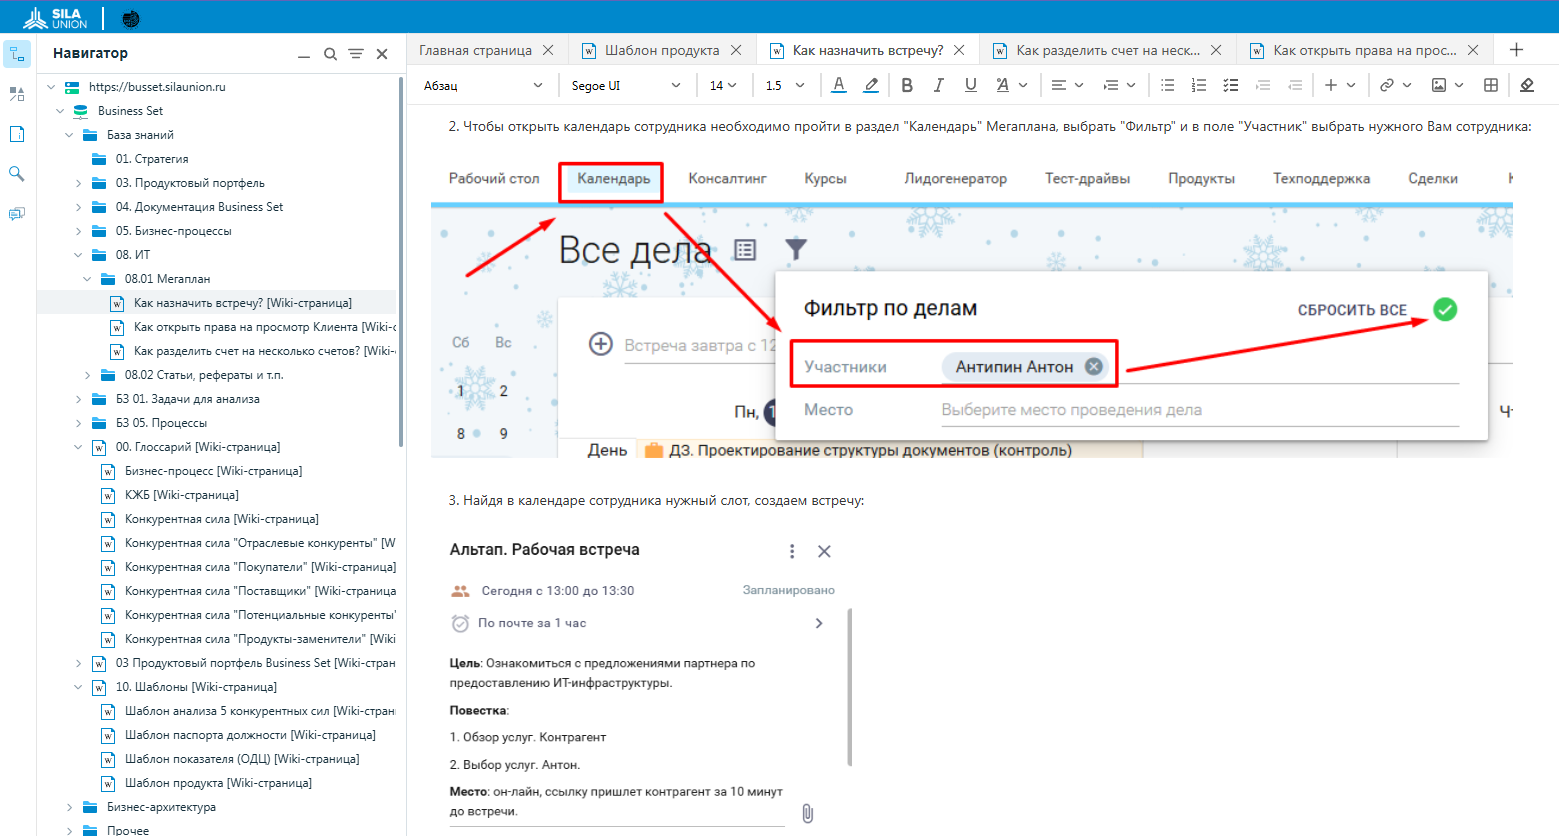Add a new tab with plus button
1559x836 pixels.
pyautogui.click(x=1516, y=50)
